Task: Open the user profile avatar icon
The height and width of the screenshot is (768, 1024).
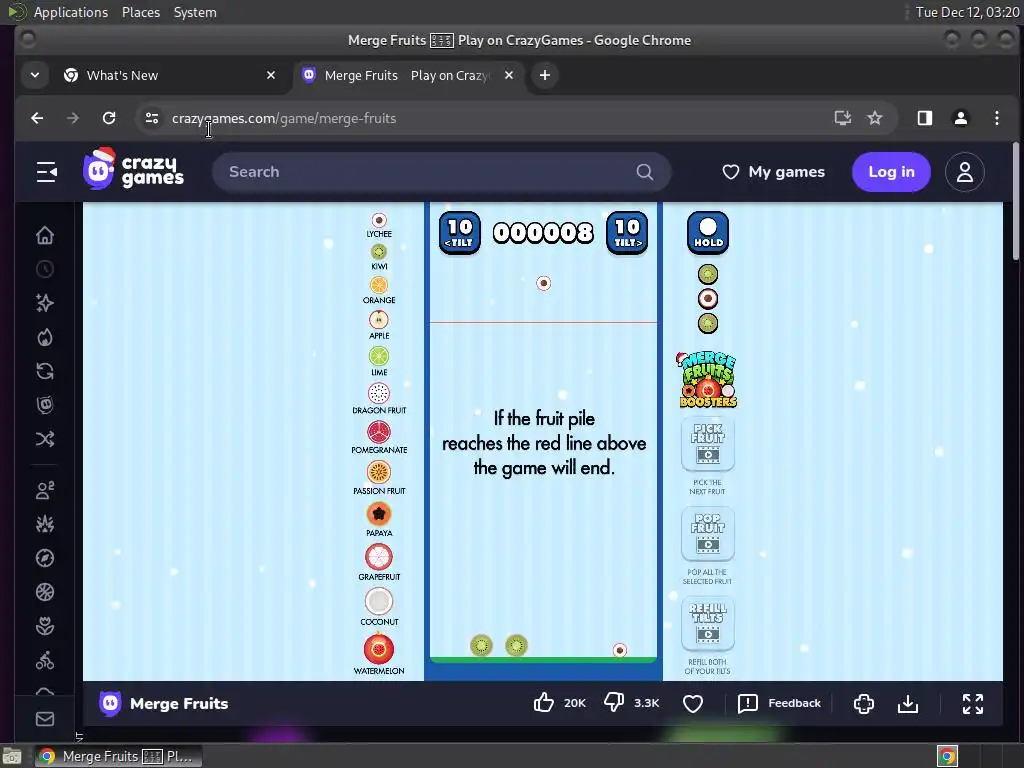Action: click(965, 172)
